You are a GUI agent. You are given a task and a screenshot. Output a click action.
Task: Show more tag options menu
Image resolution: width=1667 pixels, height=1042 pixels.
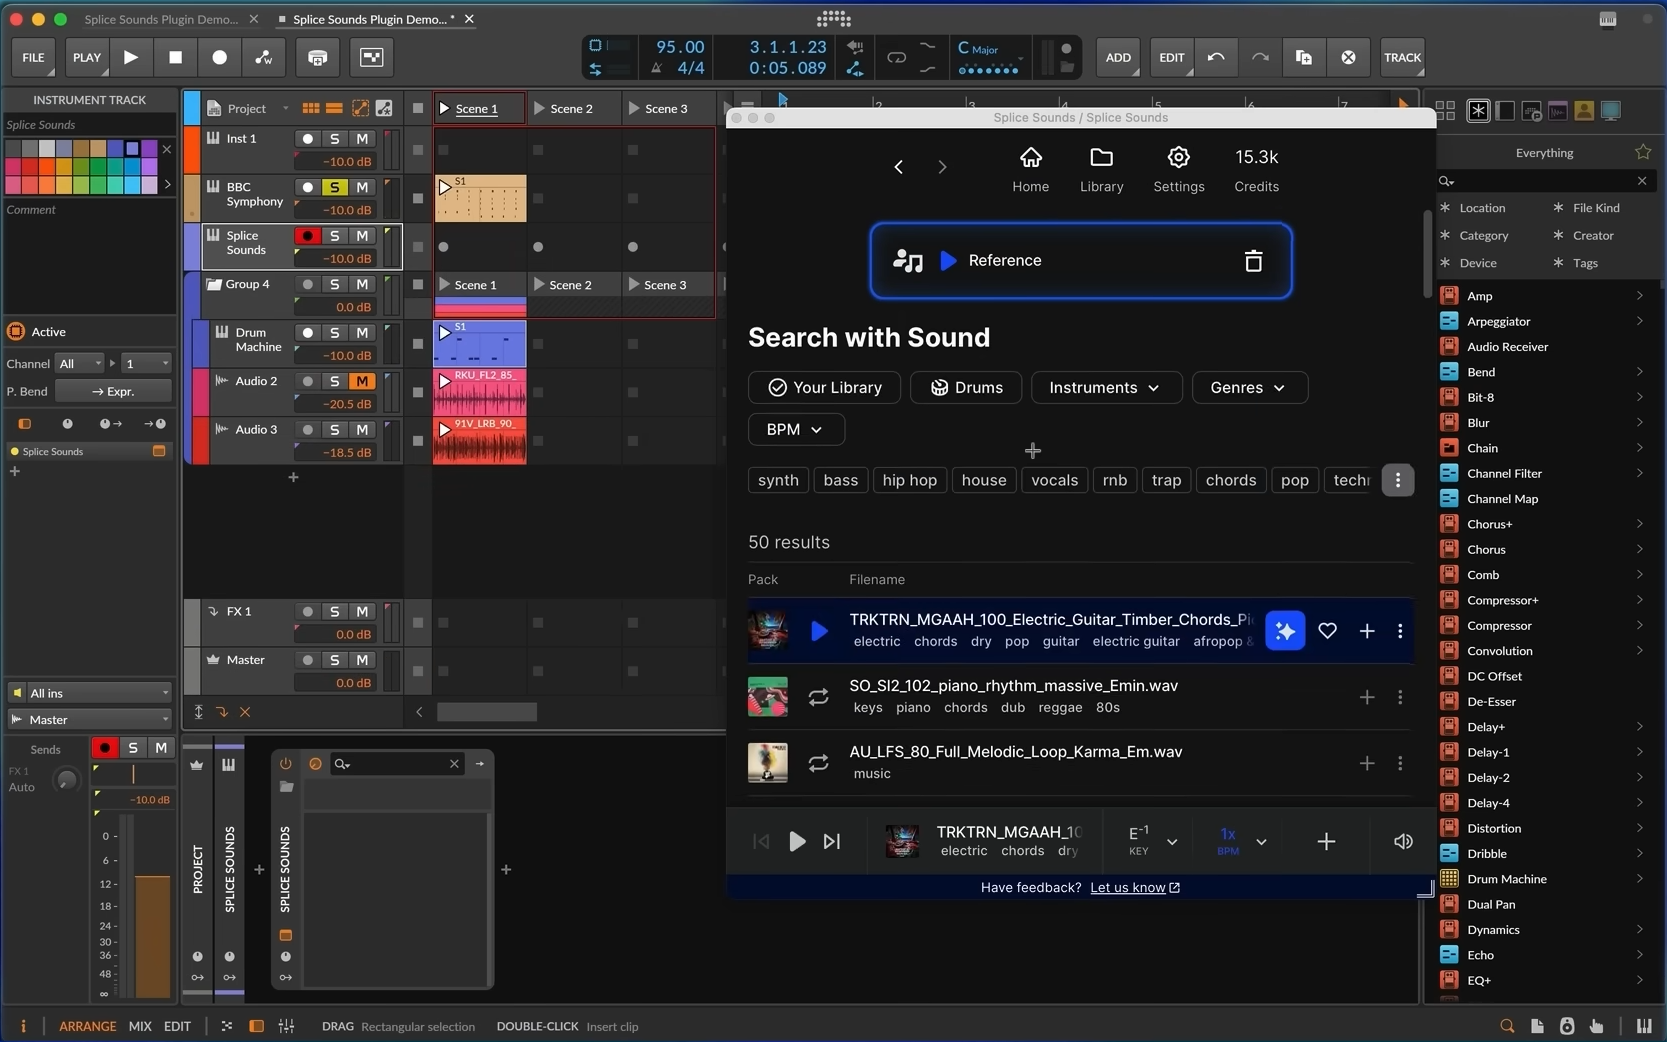coord(1397,480)
